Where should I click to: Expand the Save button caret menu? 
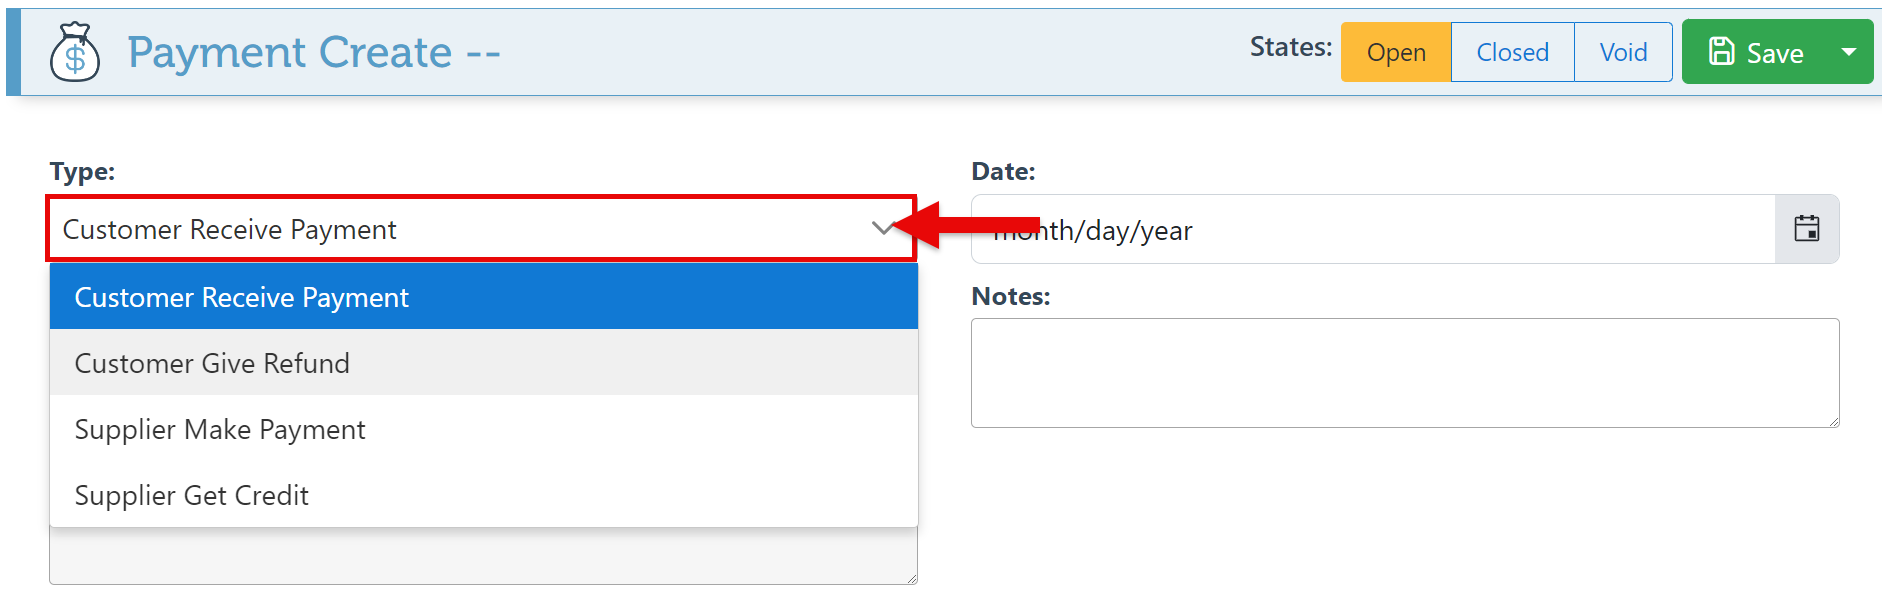click(x=1849, y=52)
